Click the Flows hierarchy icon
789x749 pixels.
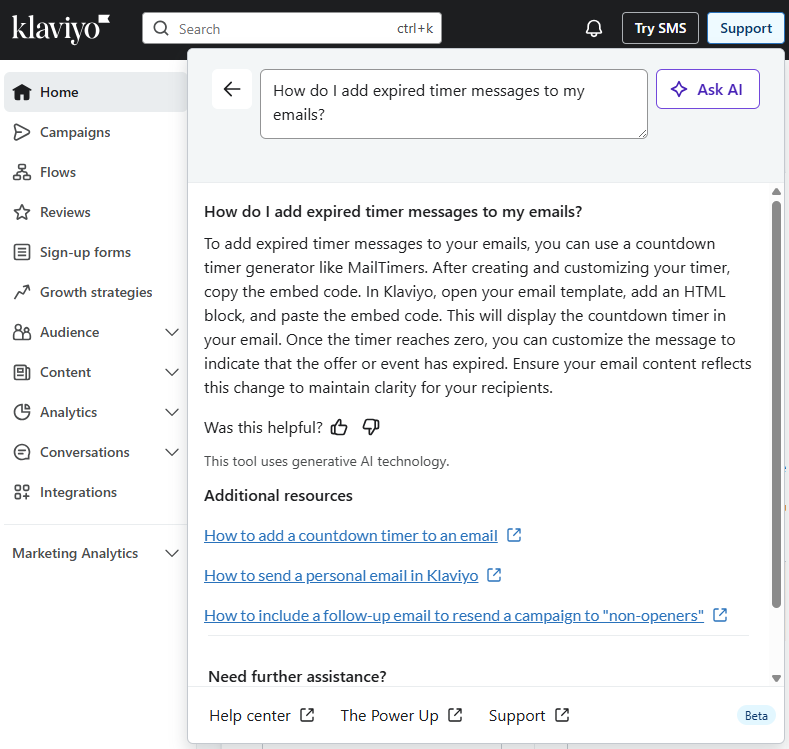pyautogui.click(x=22, y=172)
